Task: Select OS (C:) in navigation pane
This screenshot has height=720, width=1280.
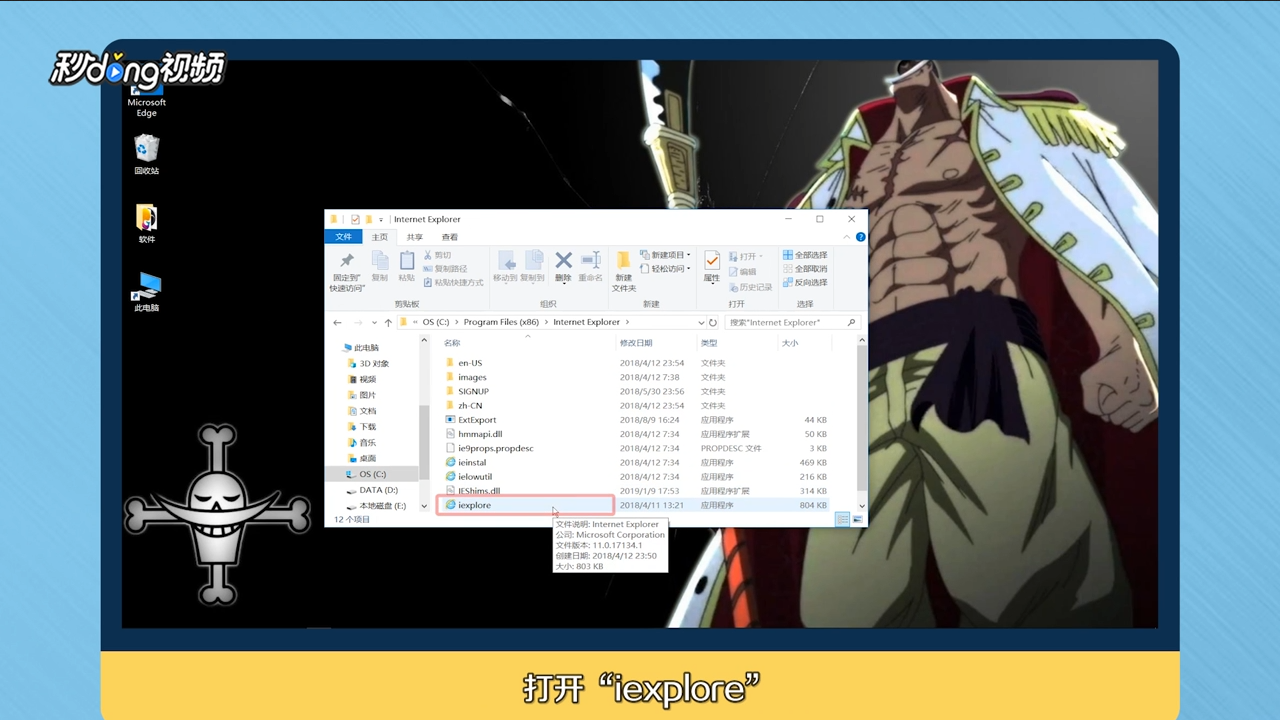Action: pos(373,474)
